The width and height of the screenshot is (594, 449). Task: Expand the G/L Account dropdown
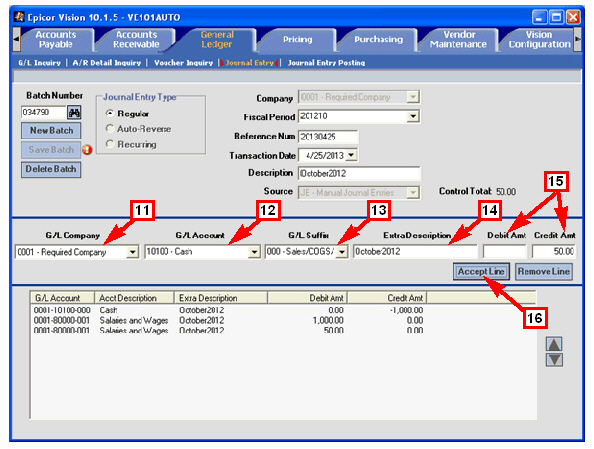(x=254, y=252)
